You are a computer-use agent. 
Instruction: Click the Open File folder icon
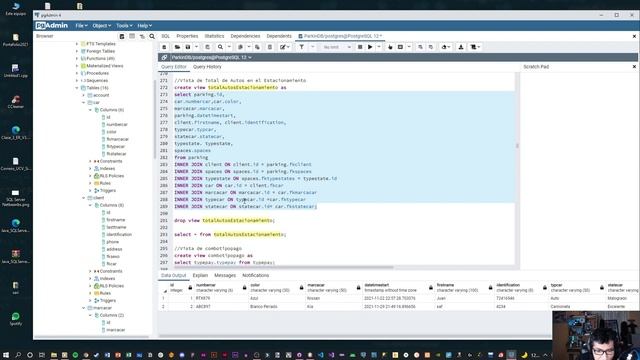click(177, 47)
